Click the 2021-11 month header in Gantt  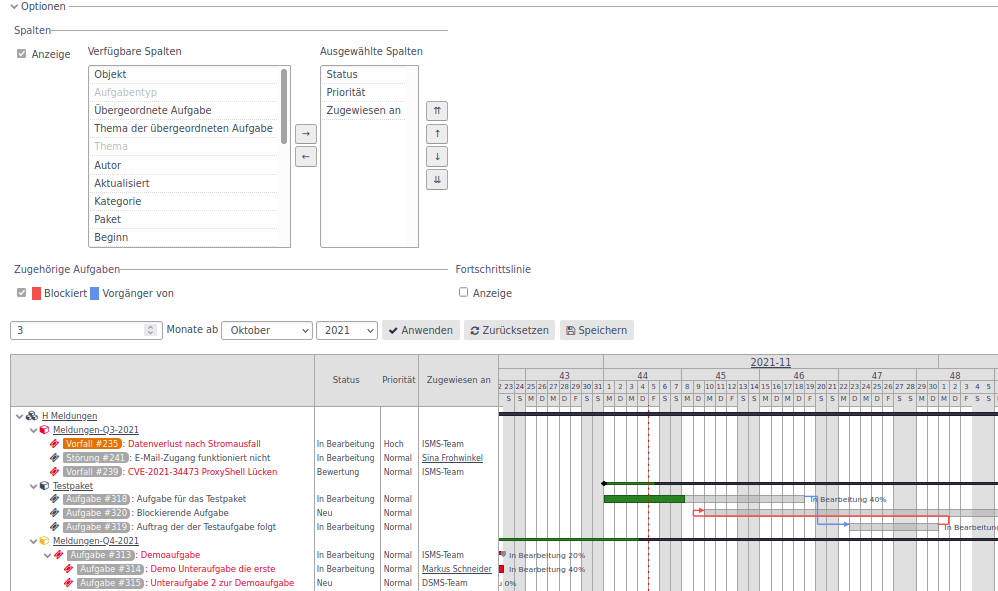tap(771, 362)
